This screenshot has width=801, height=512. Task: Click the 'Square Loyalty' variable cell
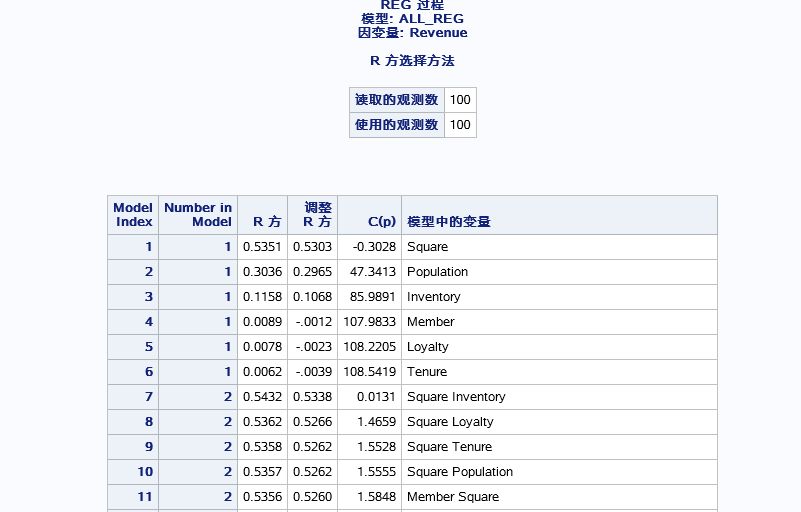559,422
